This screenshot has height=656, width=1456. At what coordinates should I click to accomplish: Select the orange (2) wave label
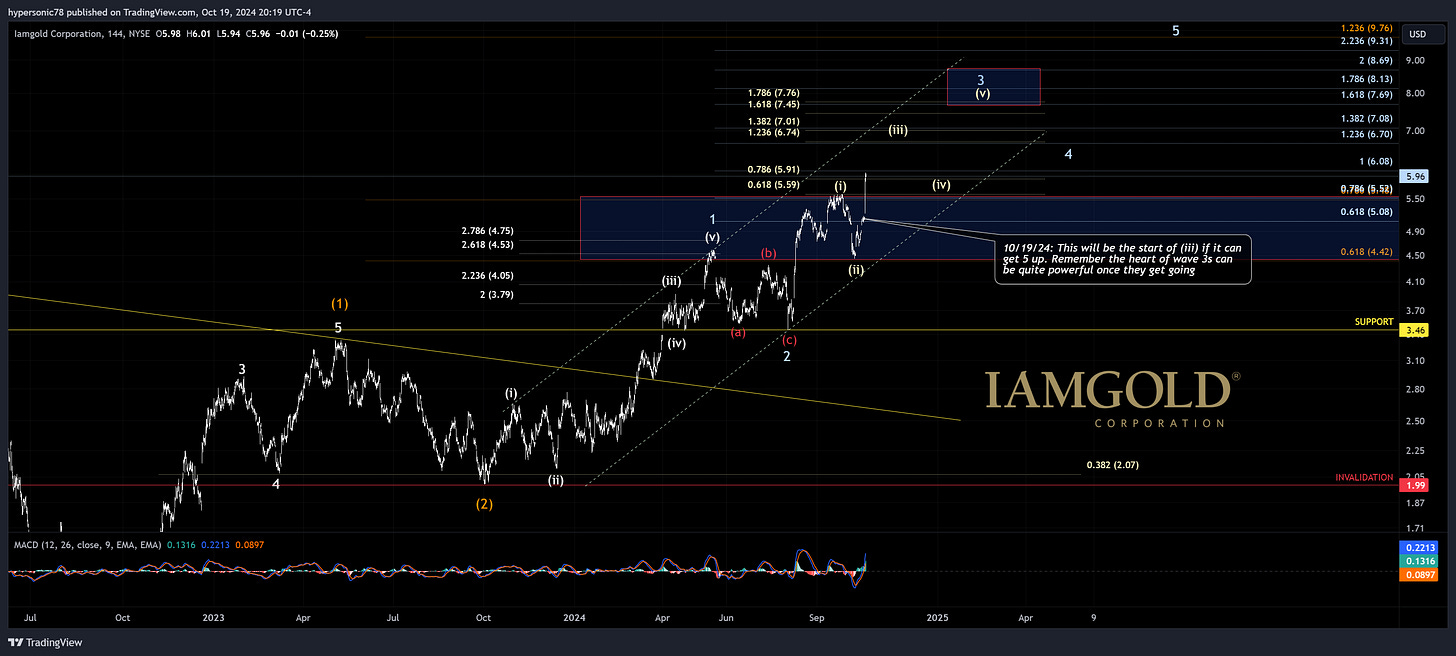pos(484,504)
